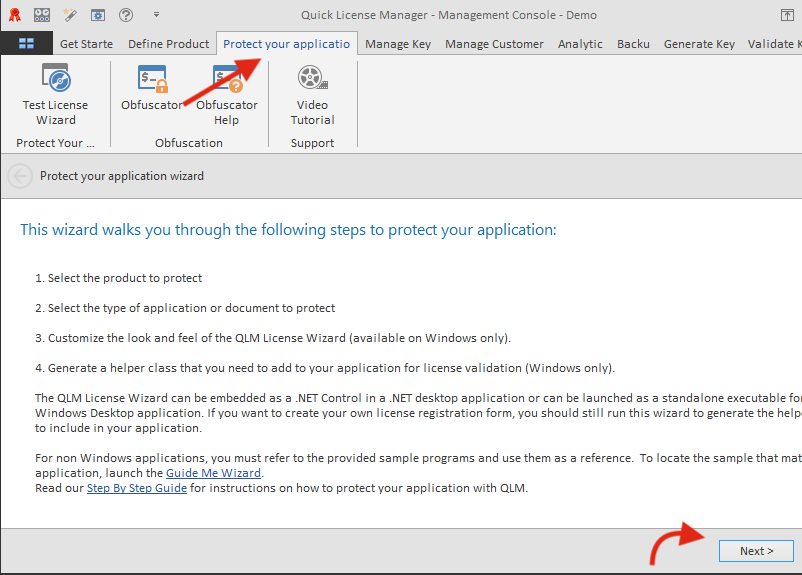
Task: Click the question mark help icon
Action: click(x=126, y=15)
